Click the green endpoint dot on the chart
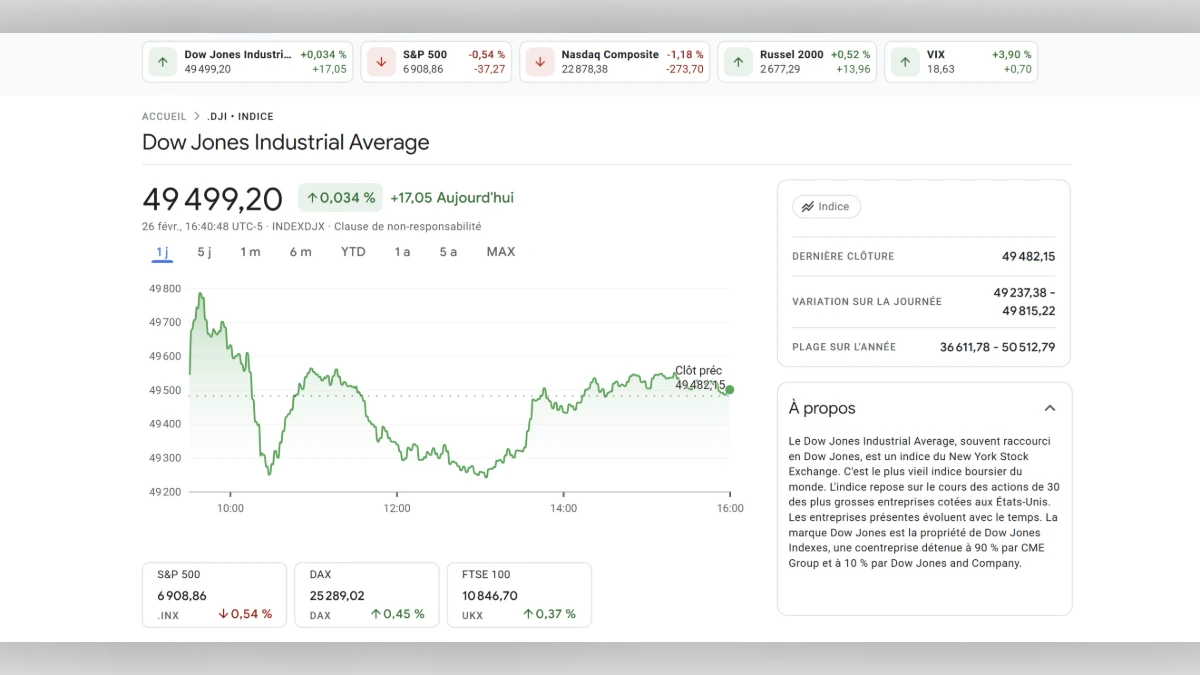The width and height of the screenshot is (1200, 675). coord(728,389)
